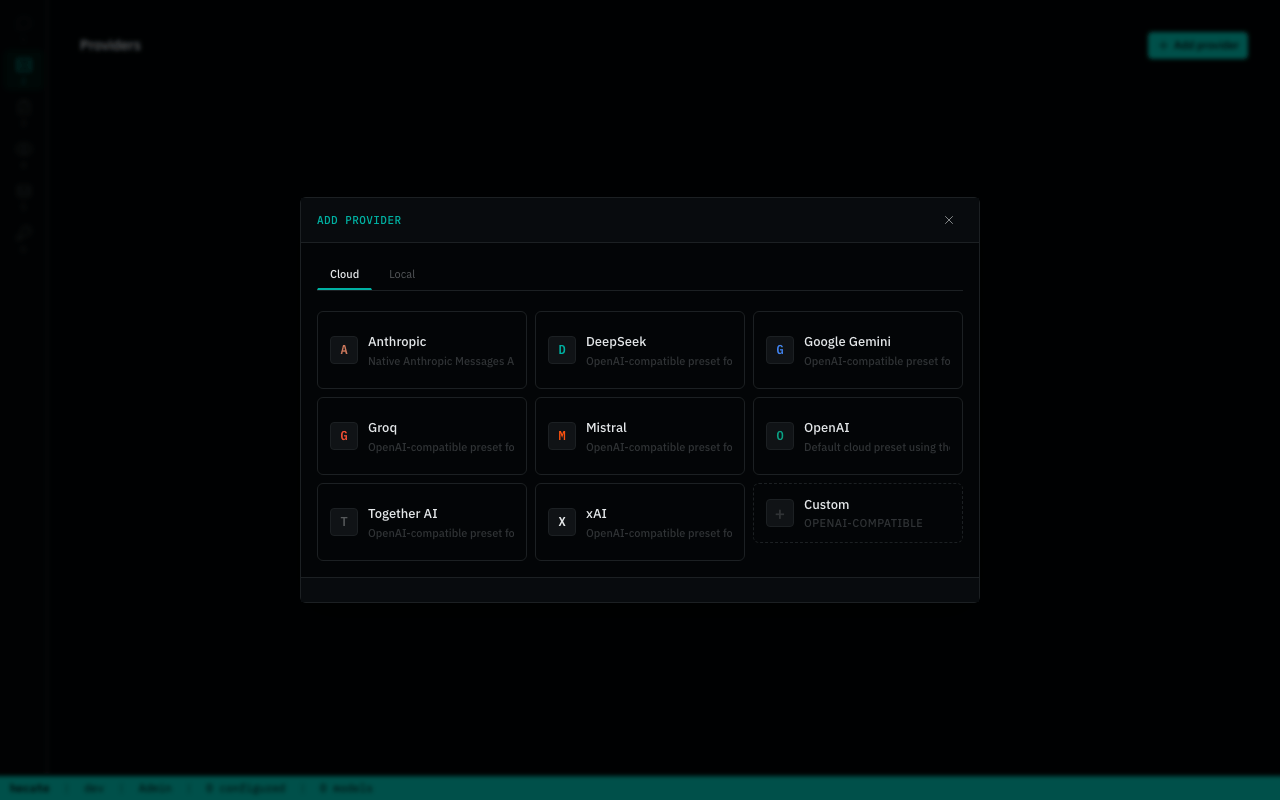
Task: Click the DeepSeek 'D' letter badge
Action: click(562, 350)
